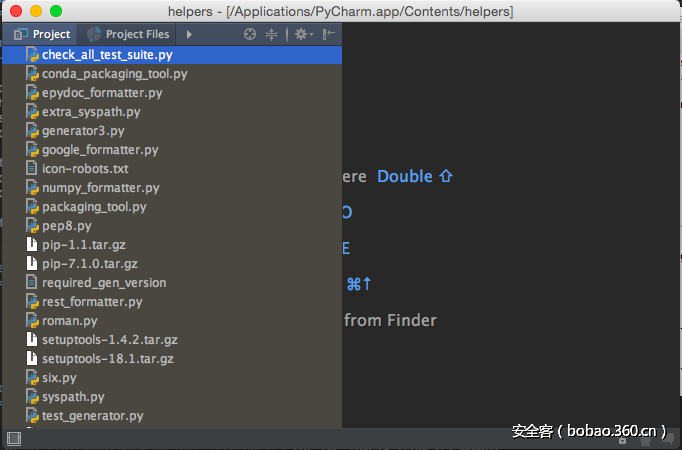
Task: Open the gear settings dropdown
Action: coord(304,34)
